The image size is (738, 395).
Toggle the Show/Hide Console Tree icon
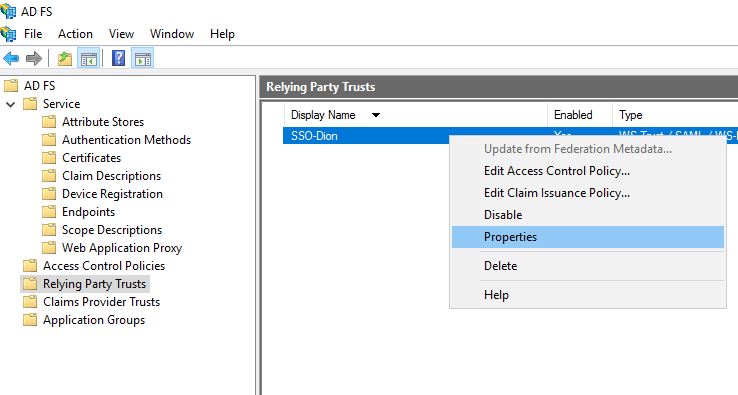click(x=88, y=59)
